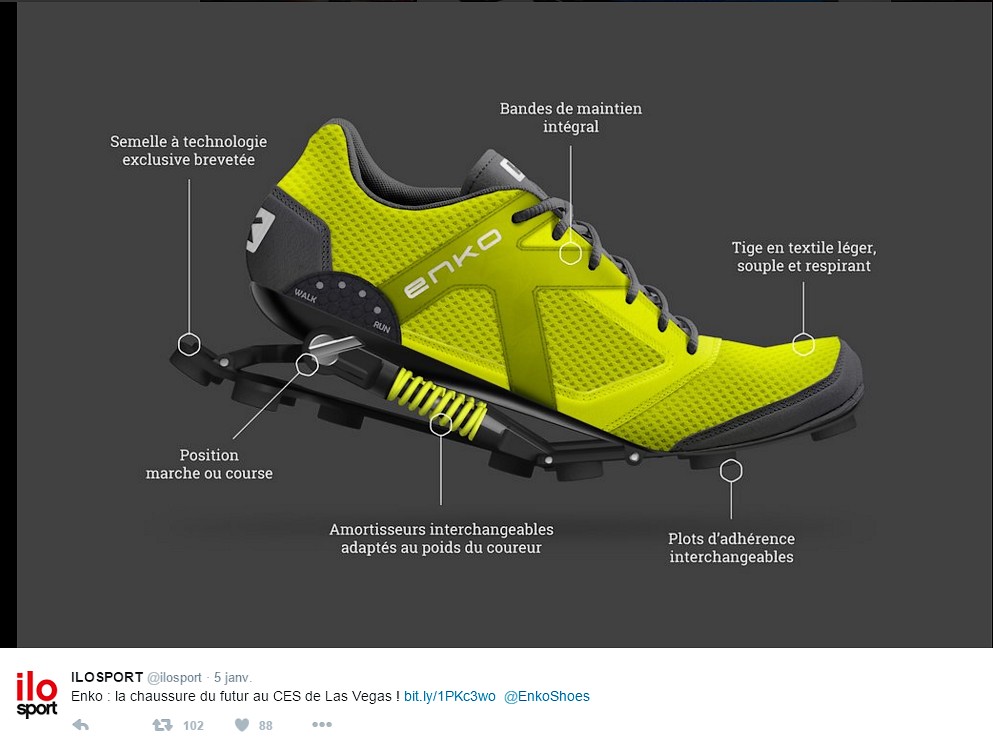Click the reply arrow icon under the tweet
The image size is (993, 751).
[81, 725]
